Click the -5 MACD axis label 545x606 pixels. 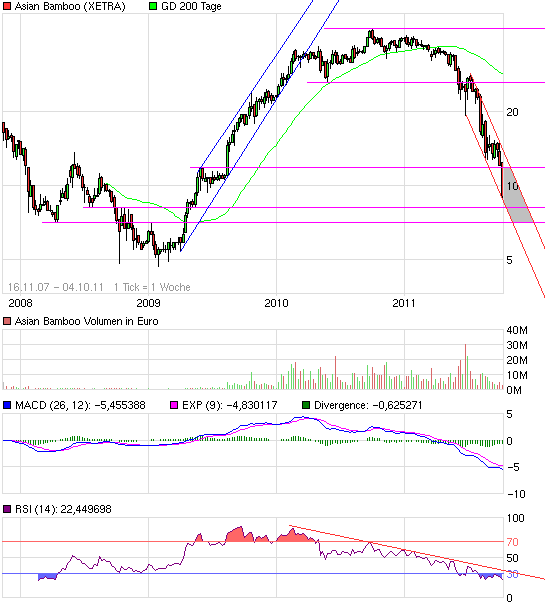[513, 467]
